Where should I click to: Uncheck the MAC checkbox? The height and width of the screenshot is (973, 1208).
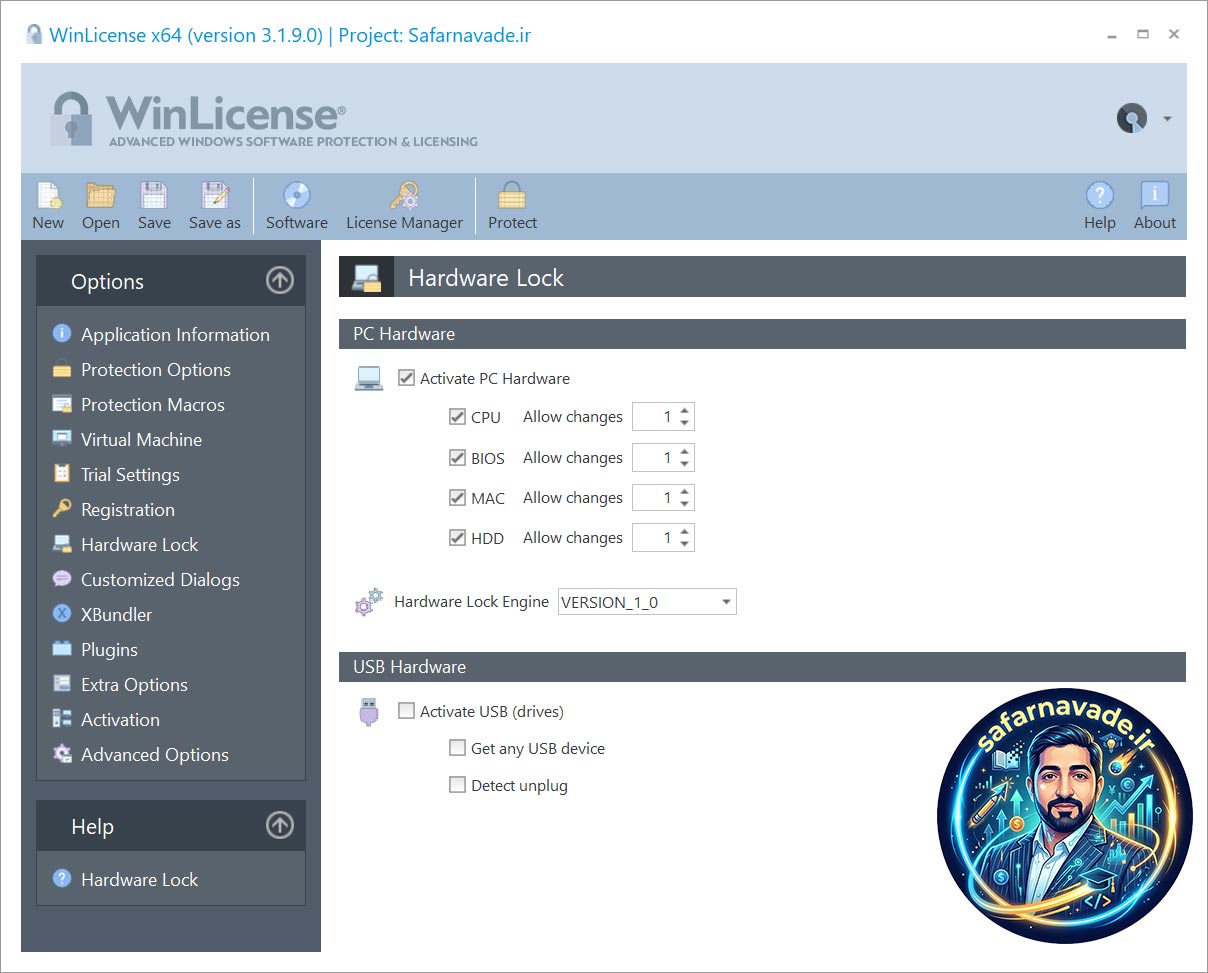[457, 498]
